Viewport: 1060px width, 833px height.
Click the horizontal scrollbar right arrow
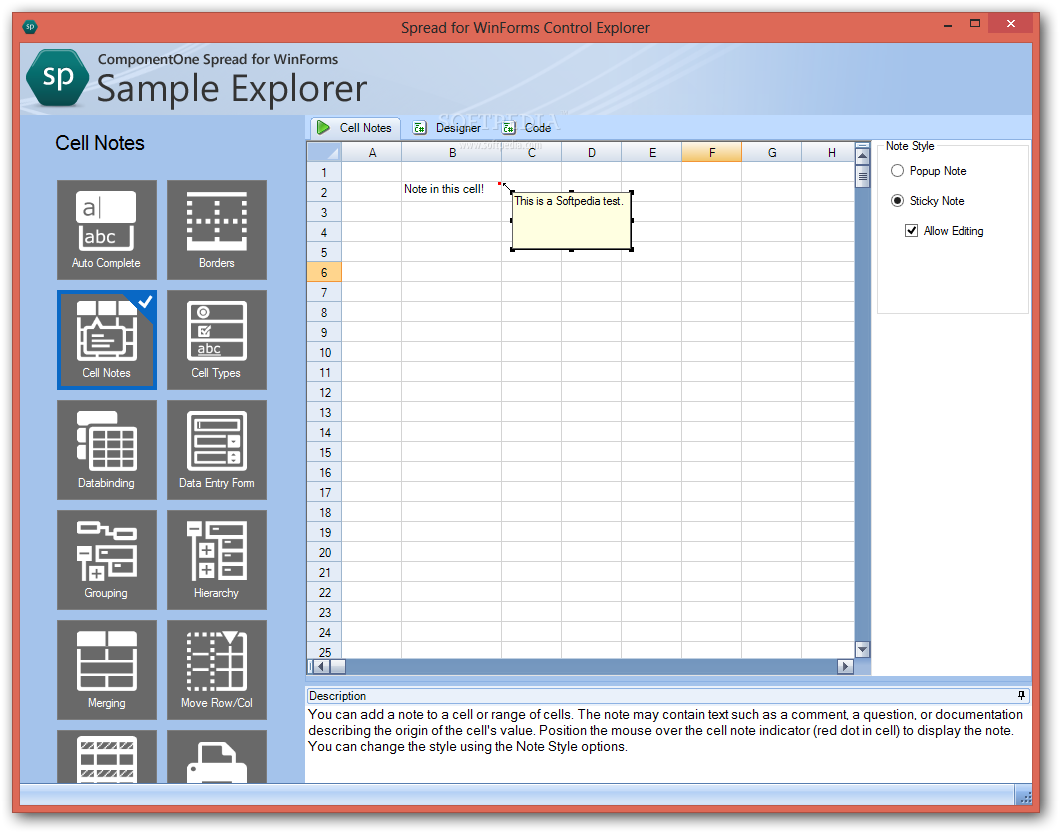(845, 666)
